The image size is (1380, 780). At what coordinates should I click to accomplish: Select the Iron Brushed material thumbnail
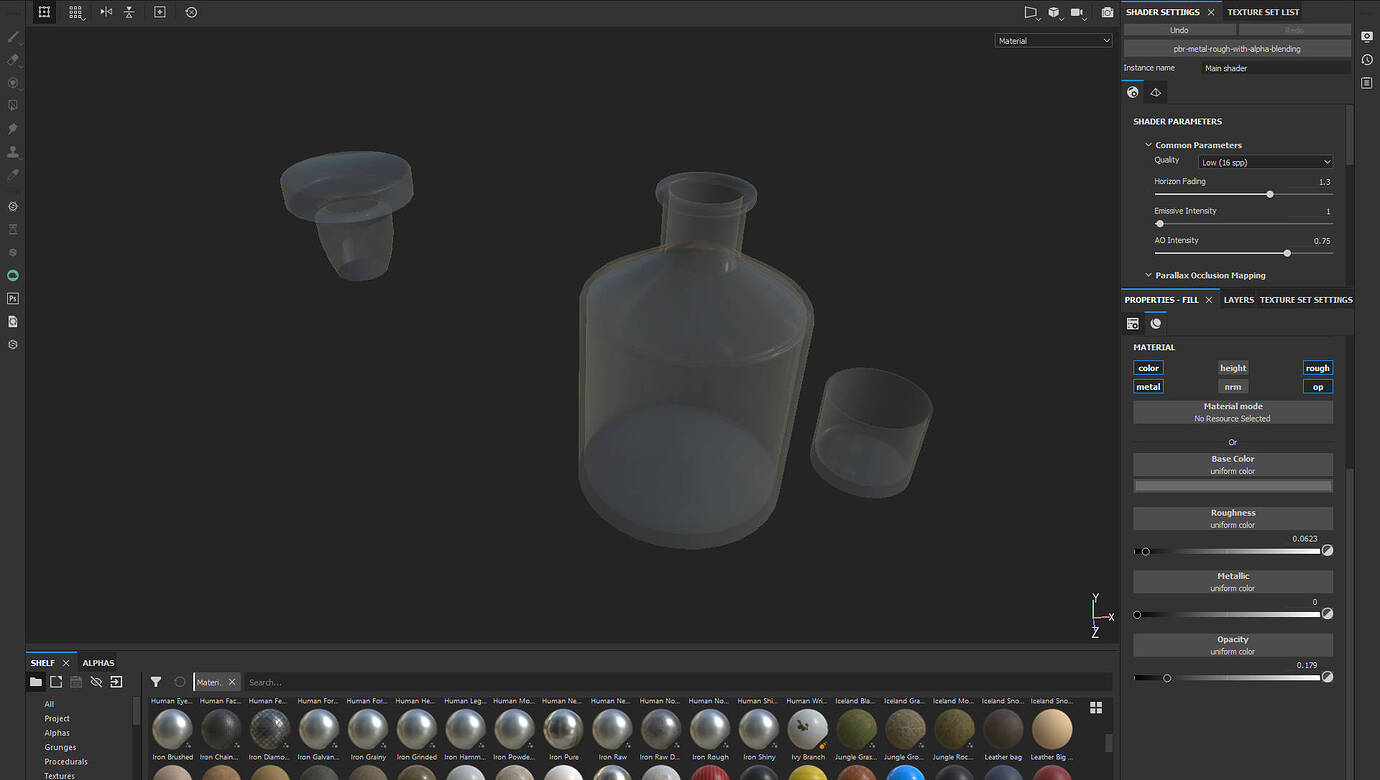pos(172,730)
